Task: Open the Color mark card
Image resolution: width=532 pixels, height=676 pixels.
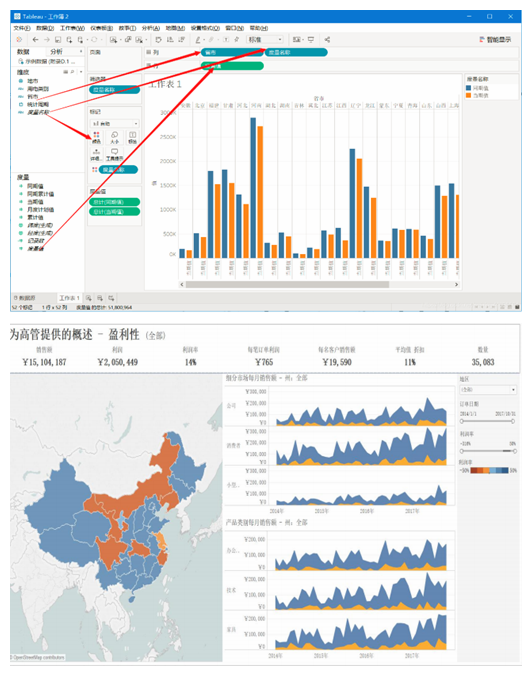Action: [x=96, y=138]
